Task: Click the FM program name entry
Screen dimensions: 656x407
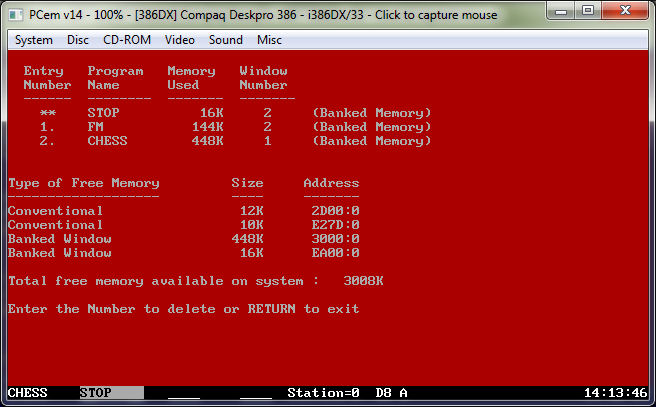Action: pyautogui.click(x=95, y=127)
